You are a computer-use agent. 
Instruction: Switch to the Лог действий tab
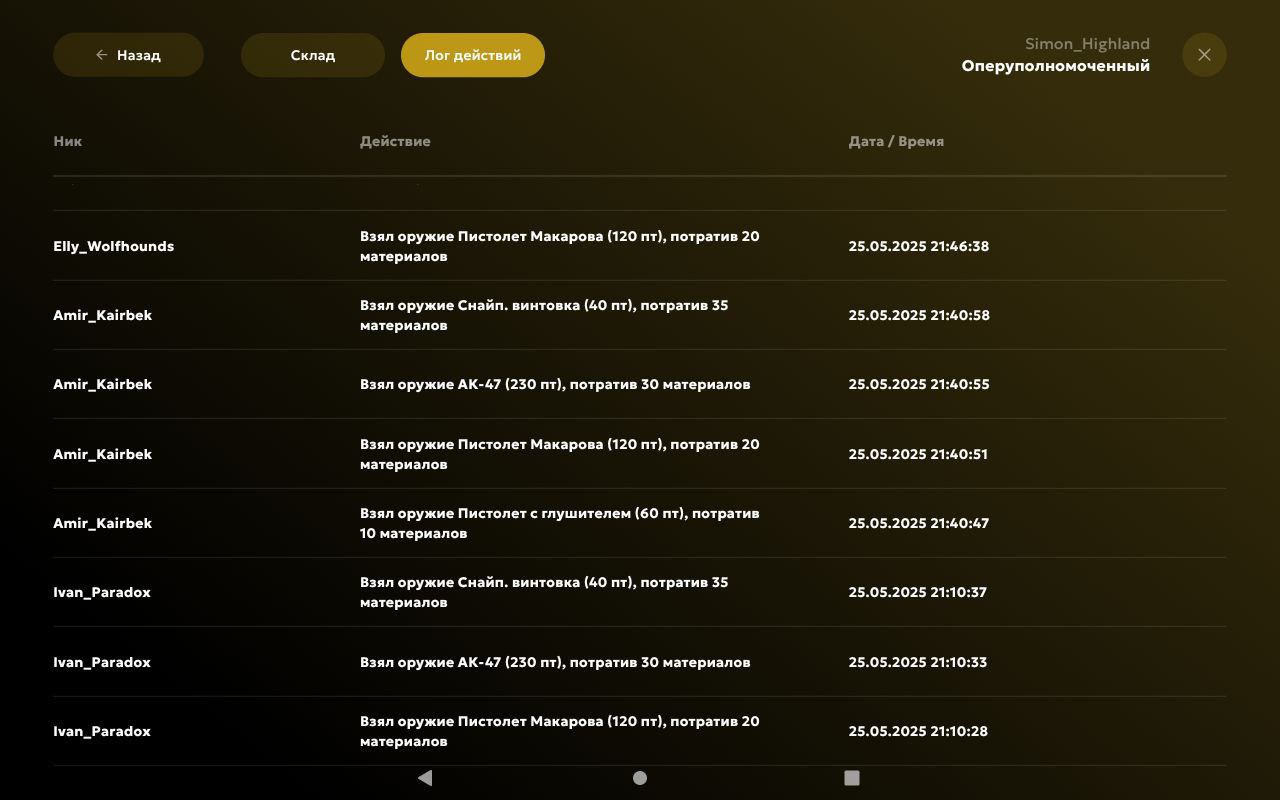[473, 55]
